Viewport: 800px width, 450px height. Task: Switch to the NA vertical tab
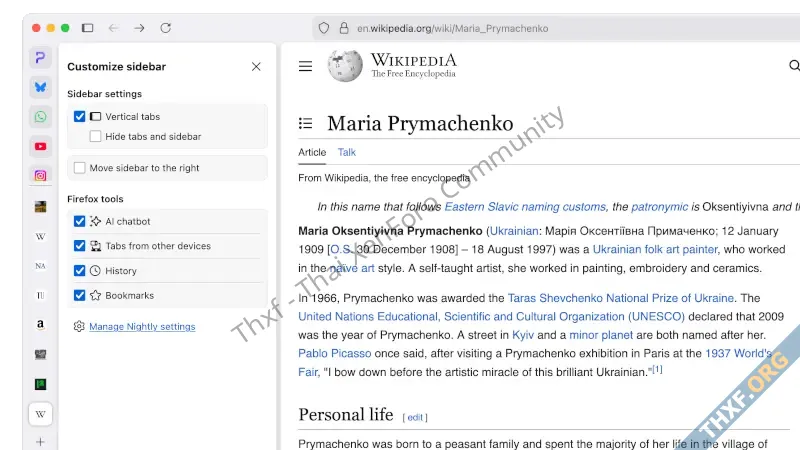click(x=40, y=266)
